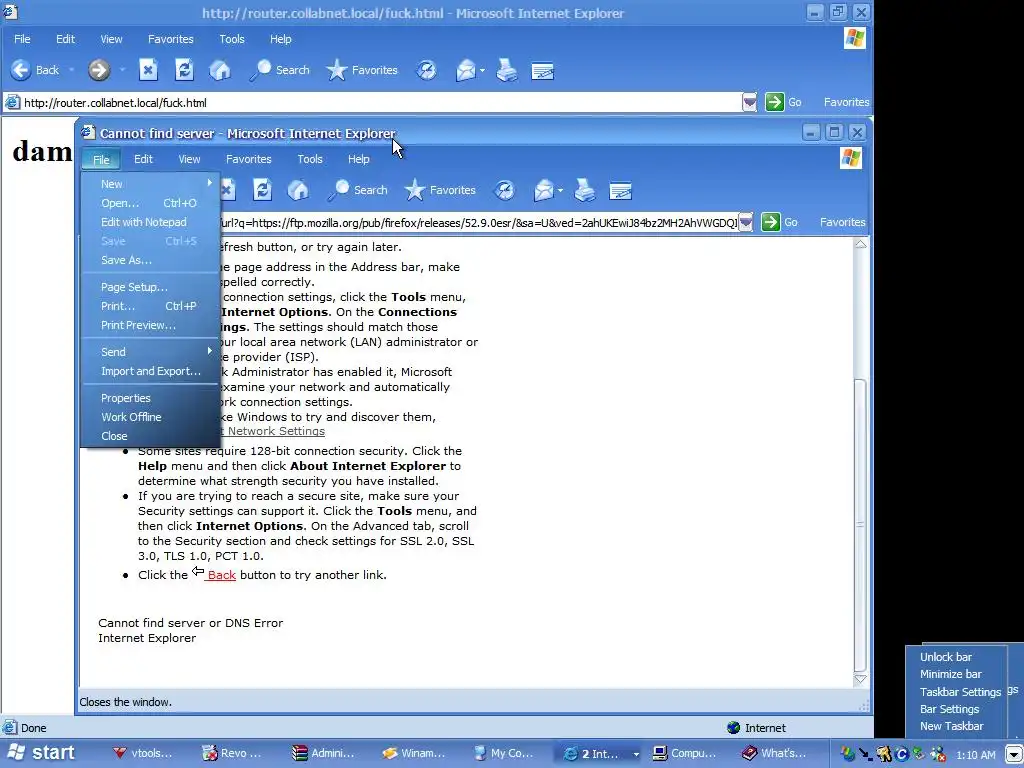Open Favorites star in rear browser toolbar

click(x=362, y=70)
